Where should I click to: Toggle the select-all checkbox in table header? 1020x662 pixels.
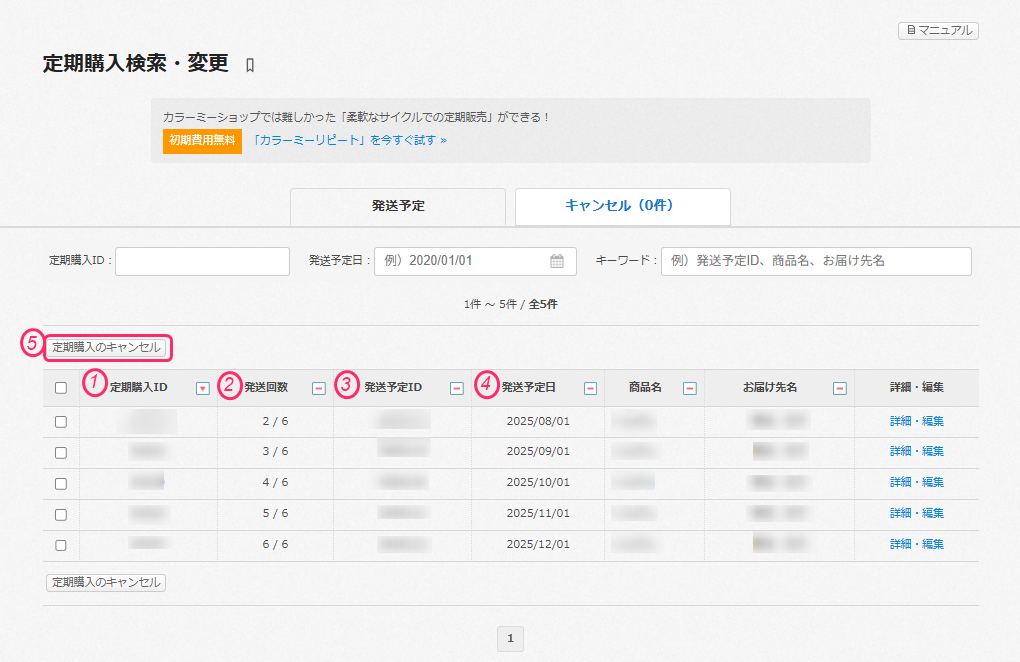[x=61, y=388]
